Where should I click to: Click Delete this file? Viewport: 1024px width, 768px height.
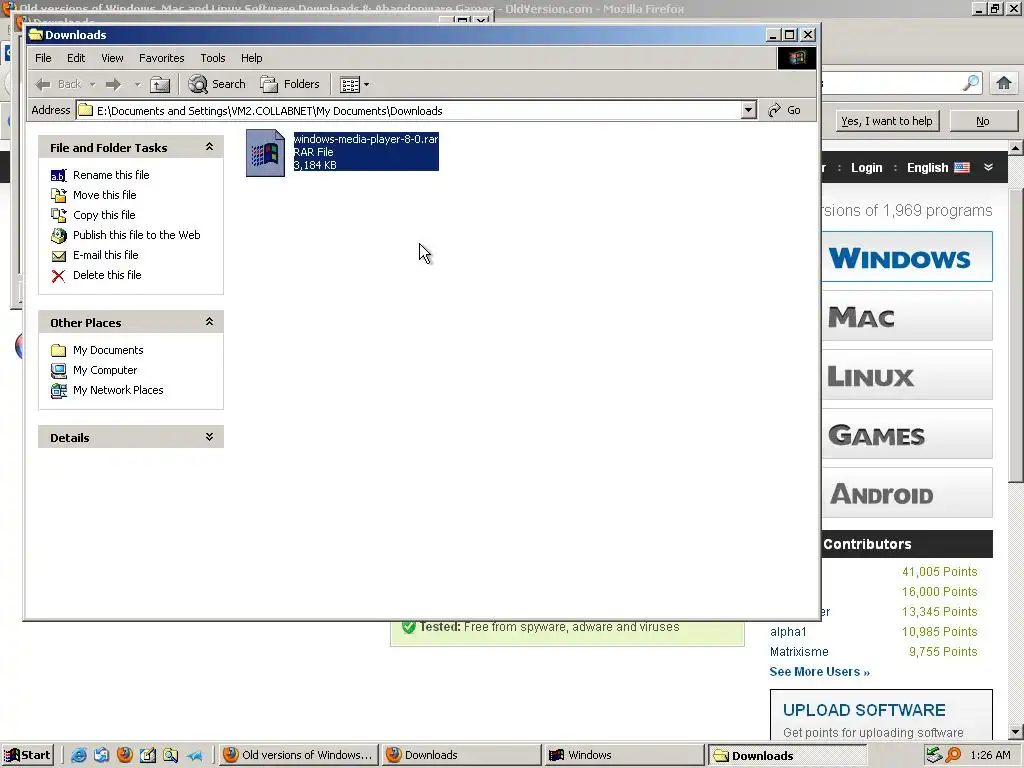click(107, 275)
